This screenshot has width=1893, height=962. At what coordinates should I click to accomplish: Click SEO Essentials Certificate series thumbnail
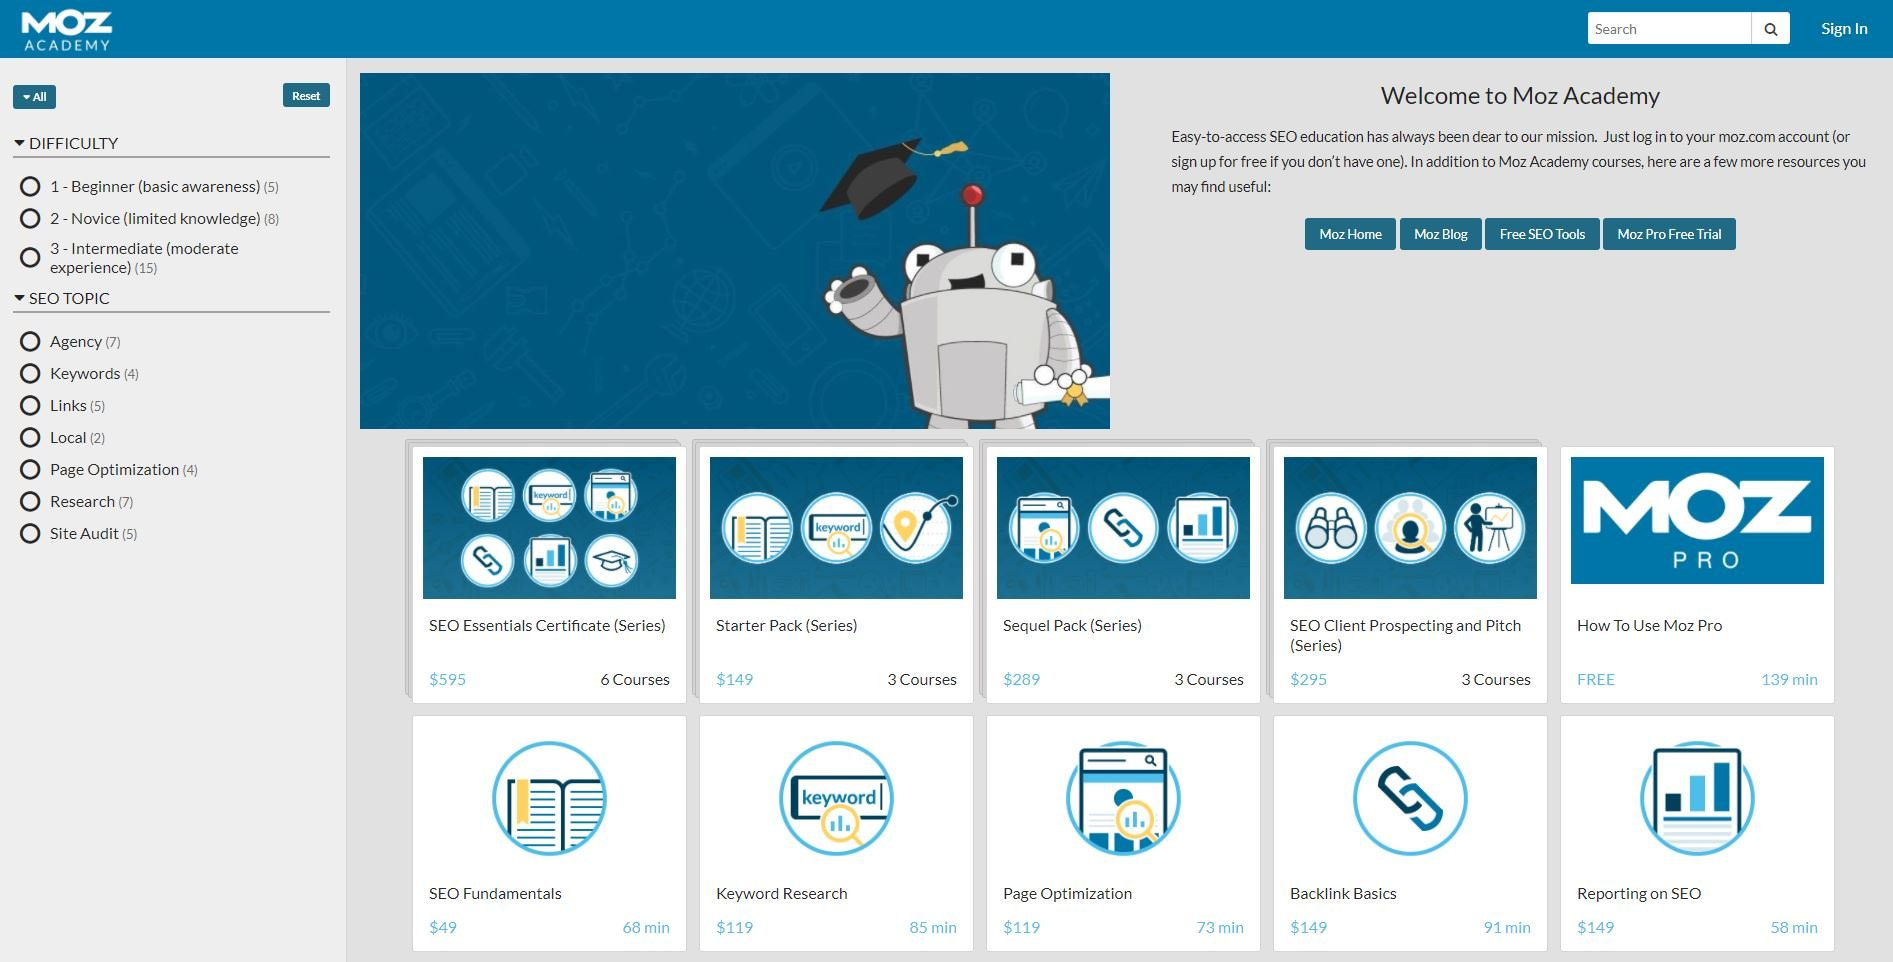pyautogui.click(x=549, y=527)
